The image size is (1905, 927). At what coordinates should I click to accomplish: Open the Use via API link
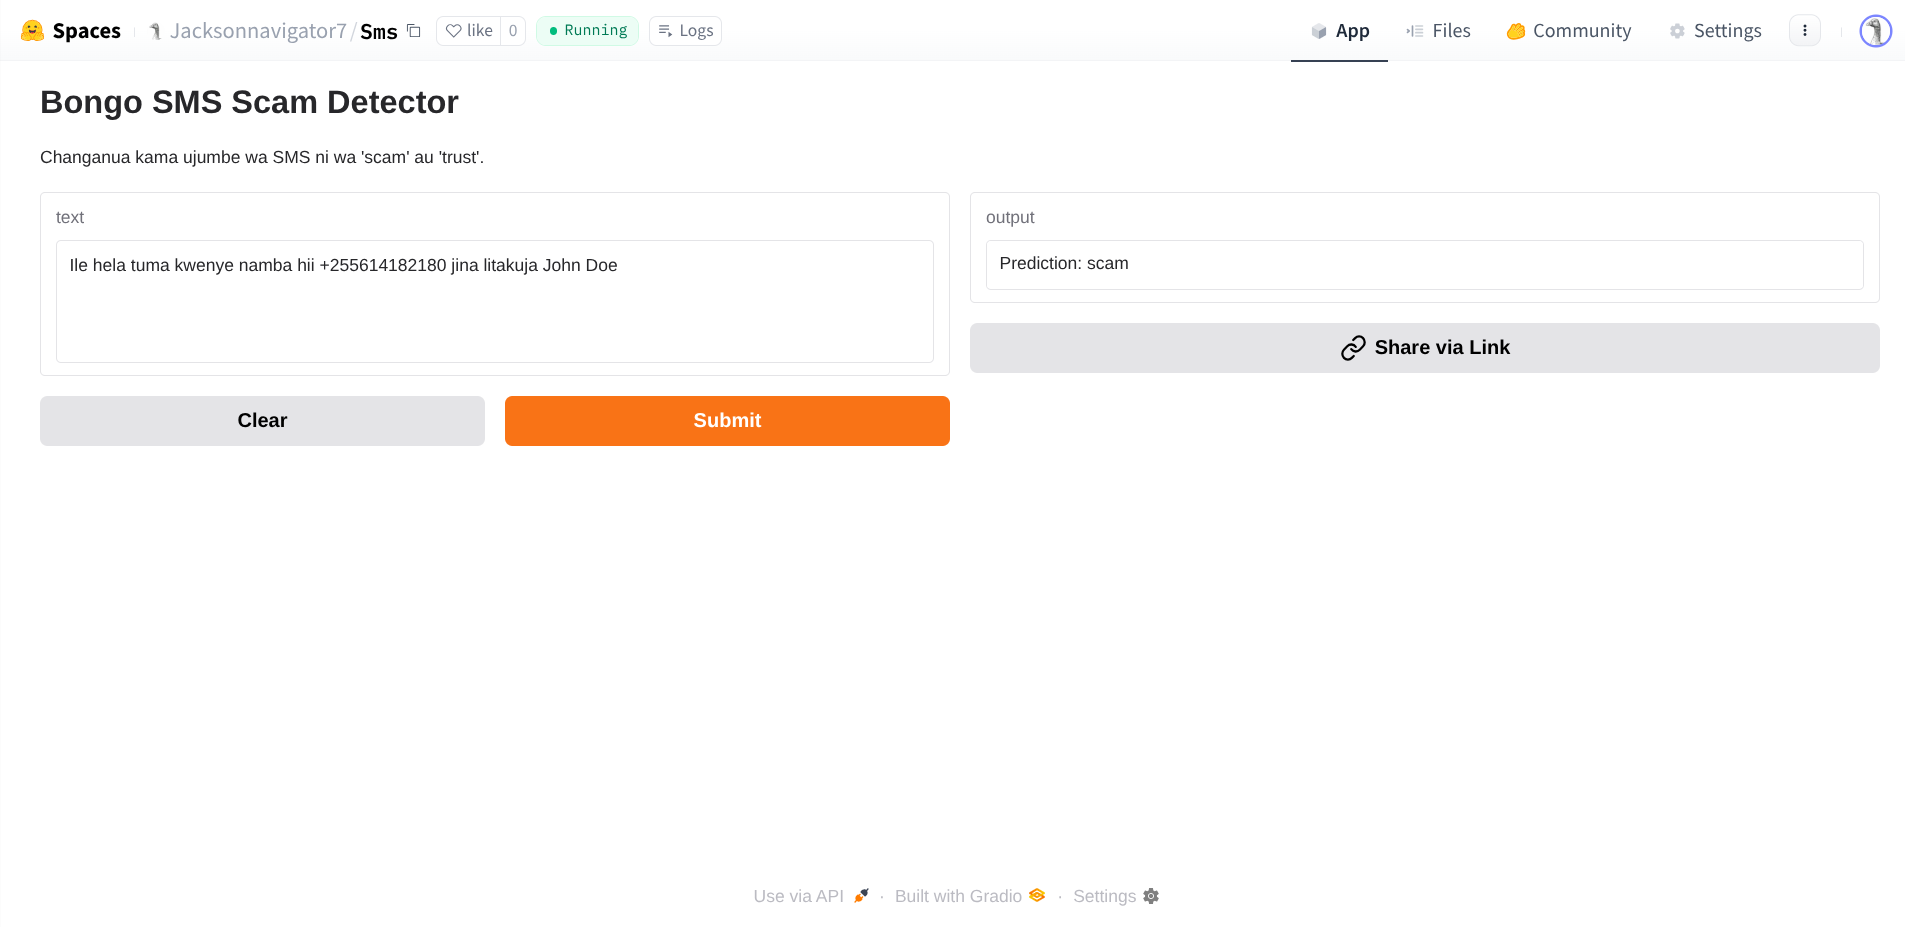click(x=811, y=896)
